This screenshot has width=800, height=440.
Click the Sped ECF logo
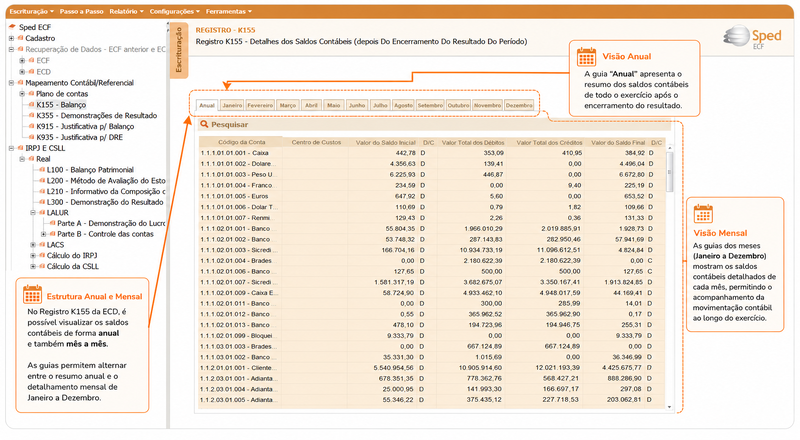click(x=752, y=37)
